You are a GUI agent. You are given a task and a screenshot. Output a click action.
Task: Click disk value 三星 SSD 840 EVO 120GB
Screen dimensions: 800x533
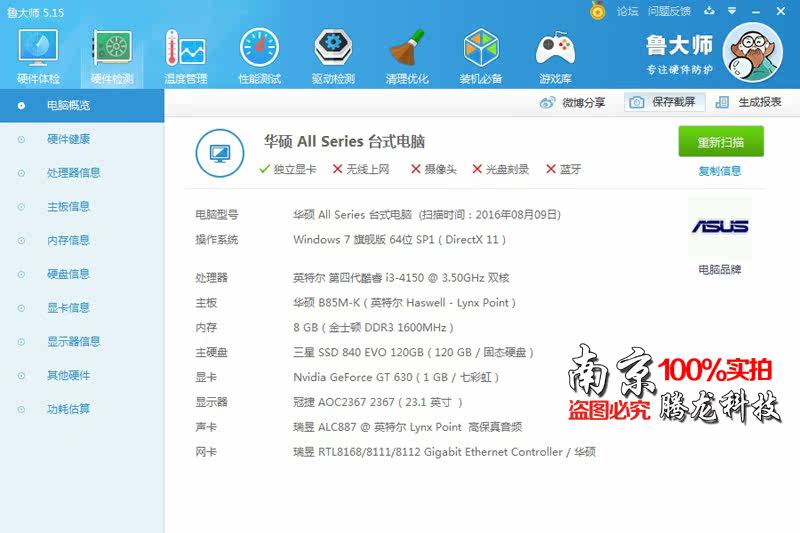[x=413, y=352]
